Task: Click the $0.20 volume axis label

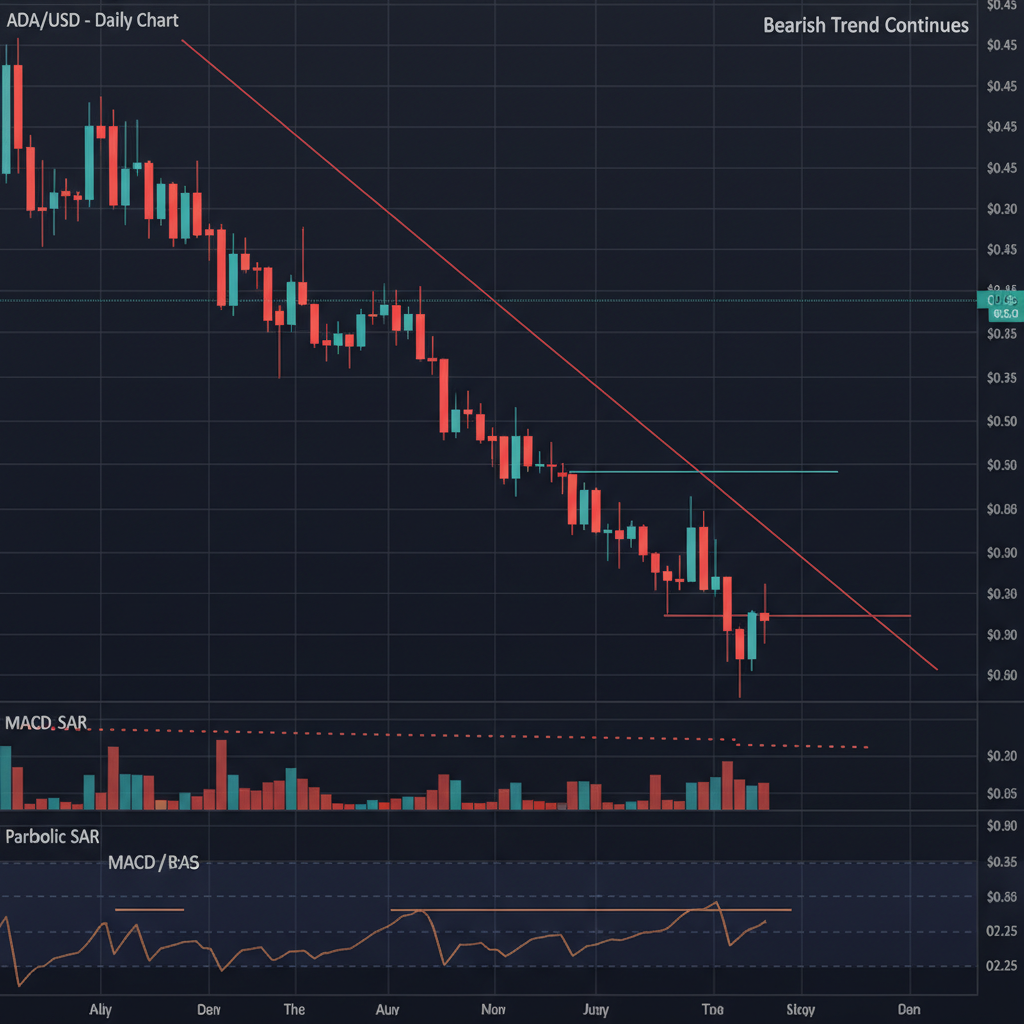Action: [x=1000, y=756]
